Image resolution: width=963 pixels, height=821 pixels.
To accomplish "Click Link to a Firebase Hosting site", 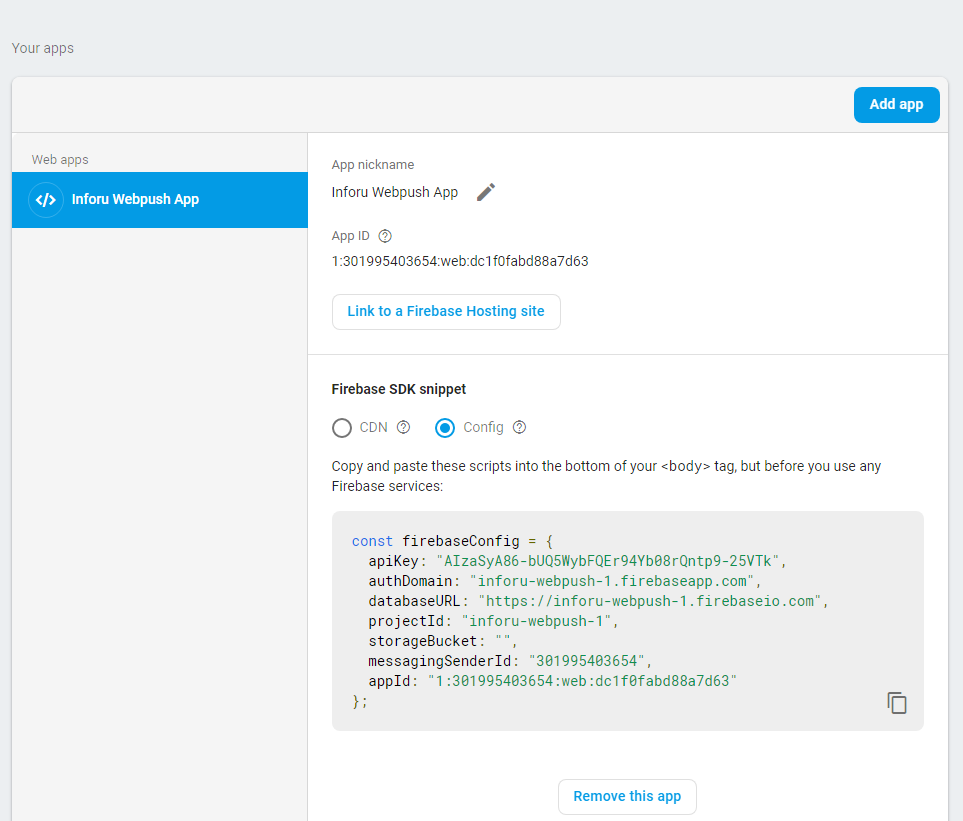I will tap(446, 311).
